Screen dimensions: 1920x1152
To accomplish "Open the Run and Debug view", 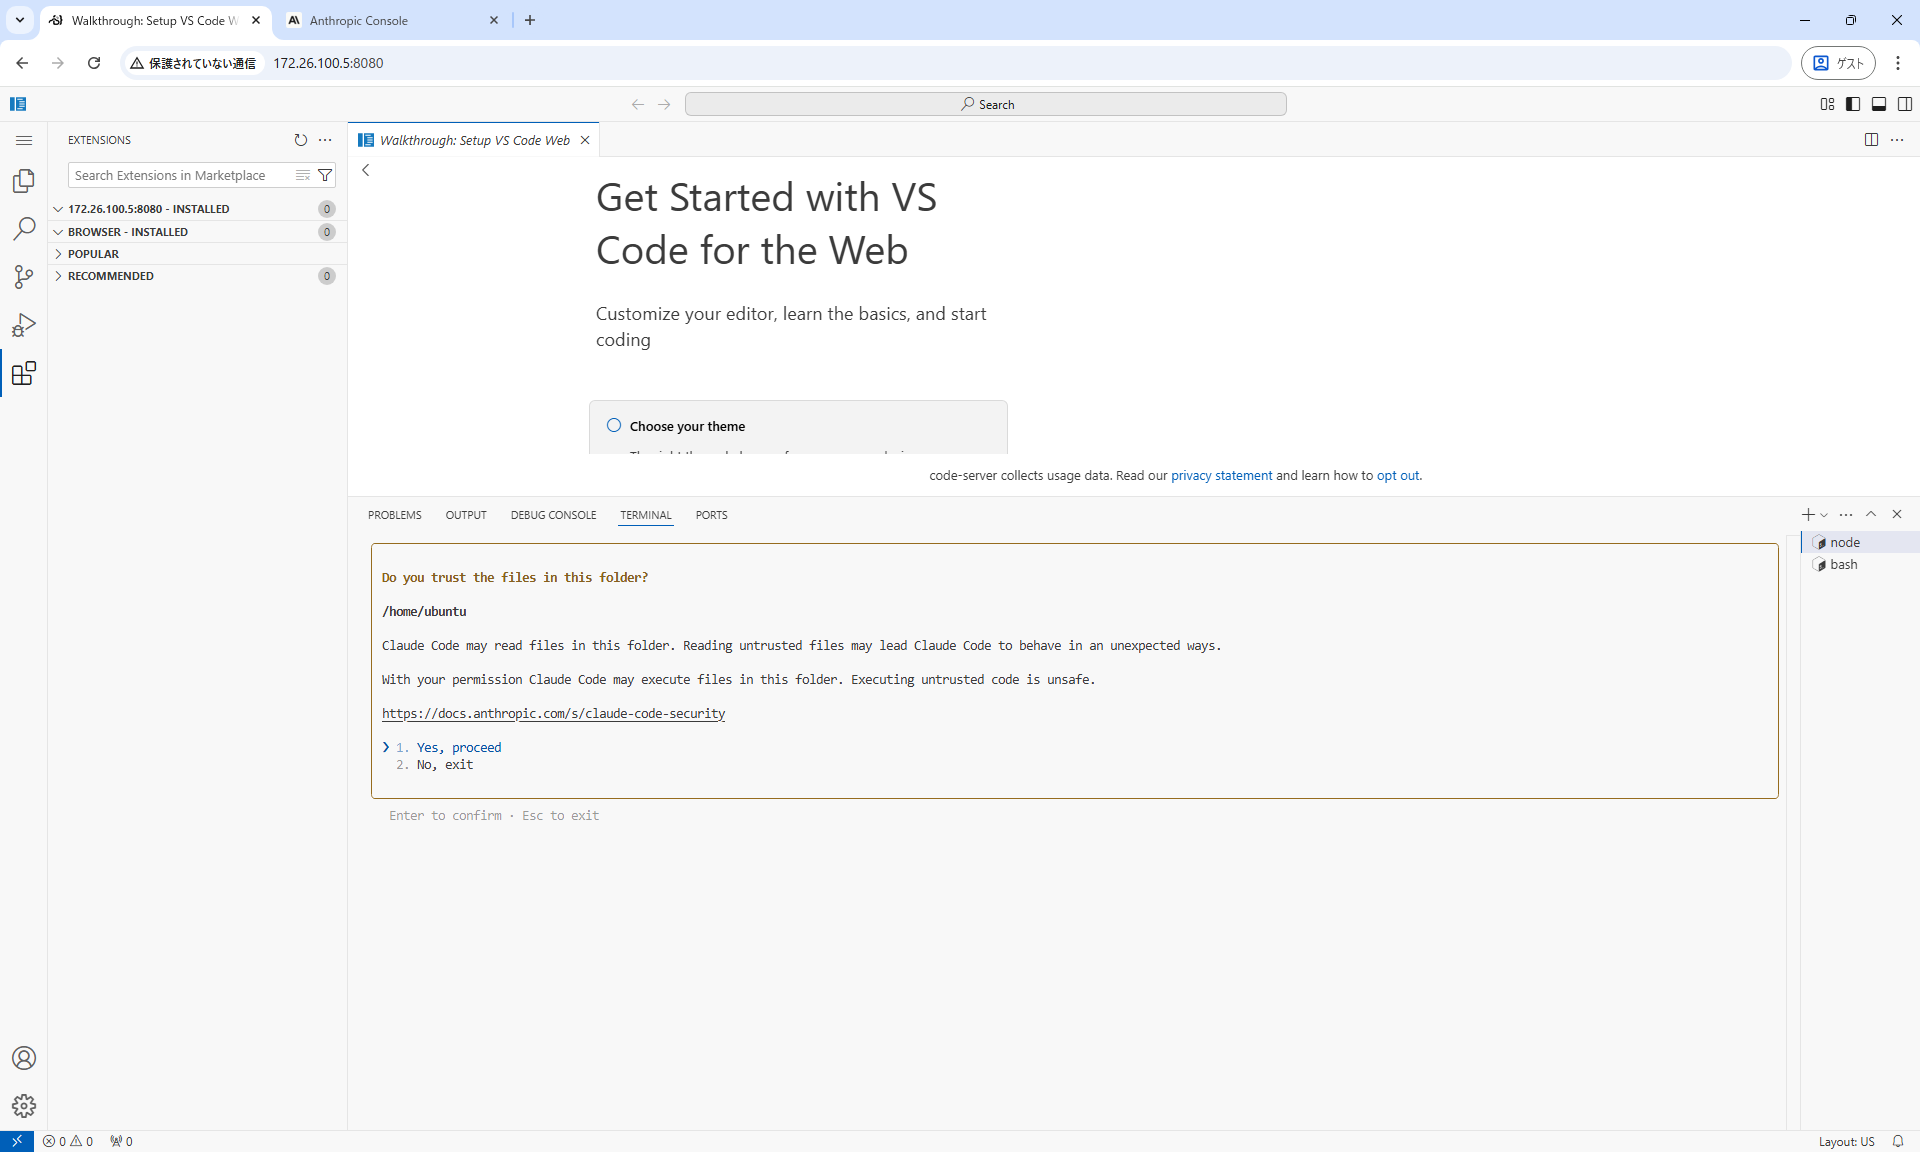I will (24, 325).
